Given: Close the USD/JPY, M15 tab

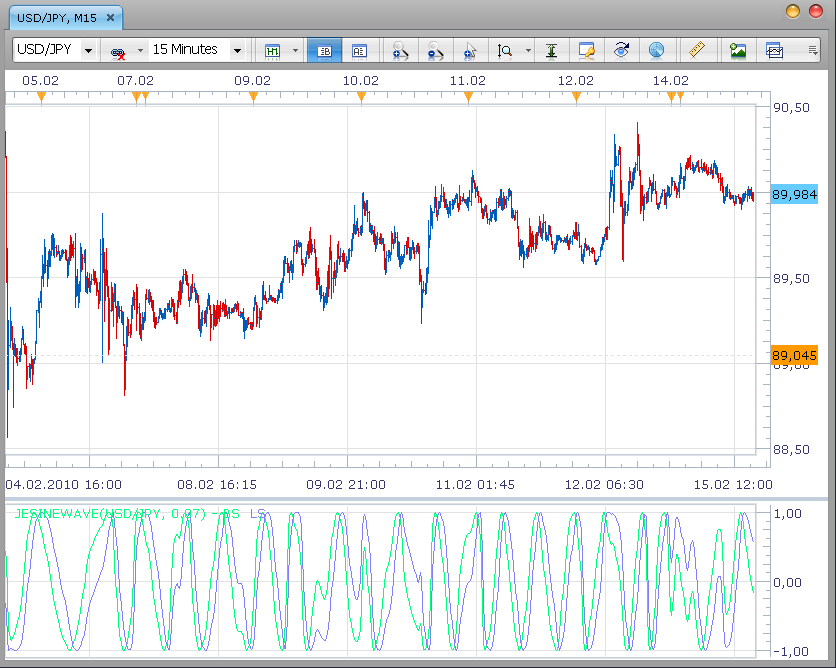Looking at the screenshot, I should (110, 18).
